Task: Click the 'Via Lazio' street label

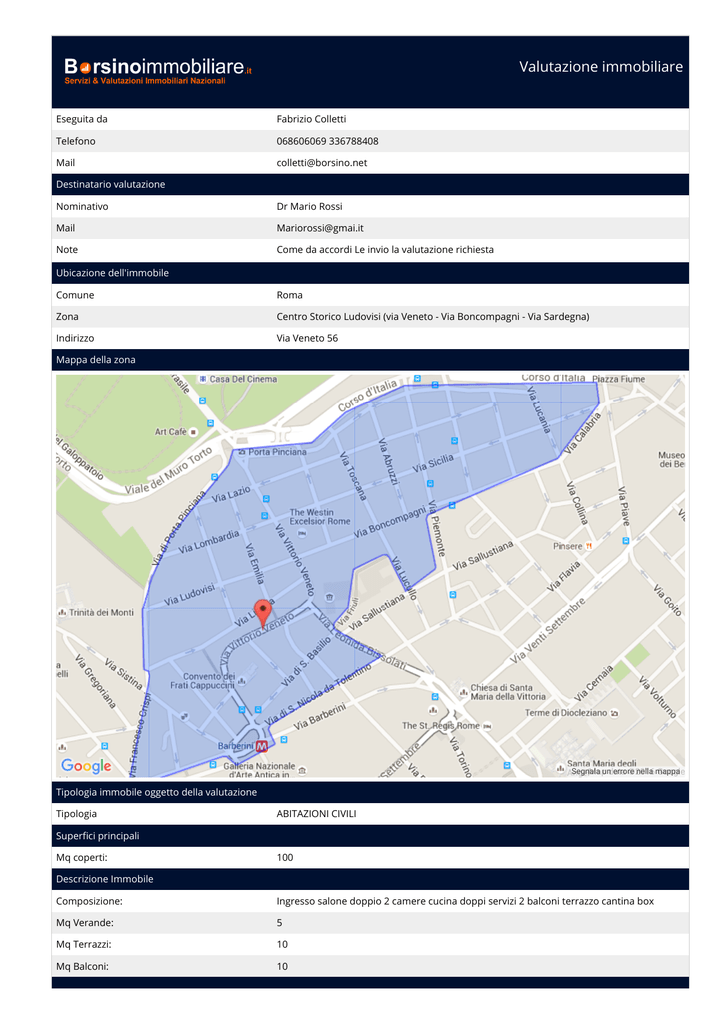Action: pyautogui.click(x=231, y=494)
